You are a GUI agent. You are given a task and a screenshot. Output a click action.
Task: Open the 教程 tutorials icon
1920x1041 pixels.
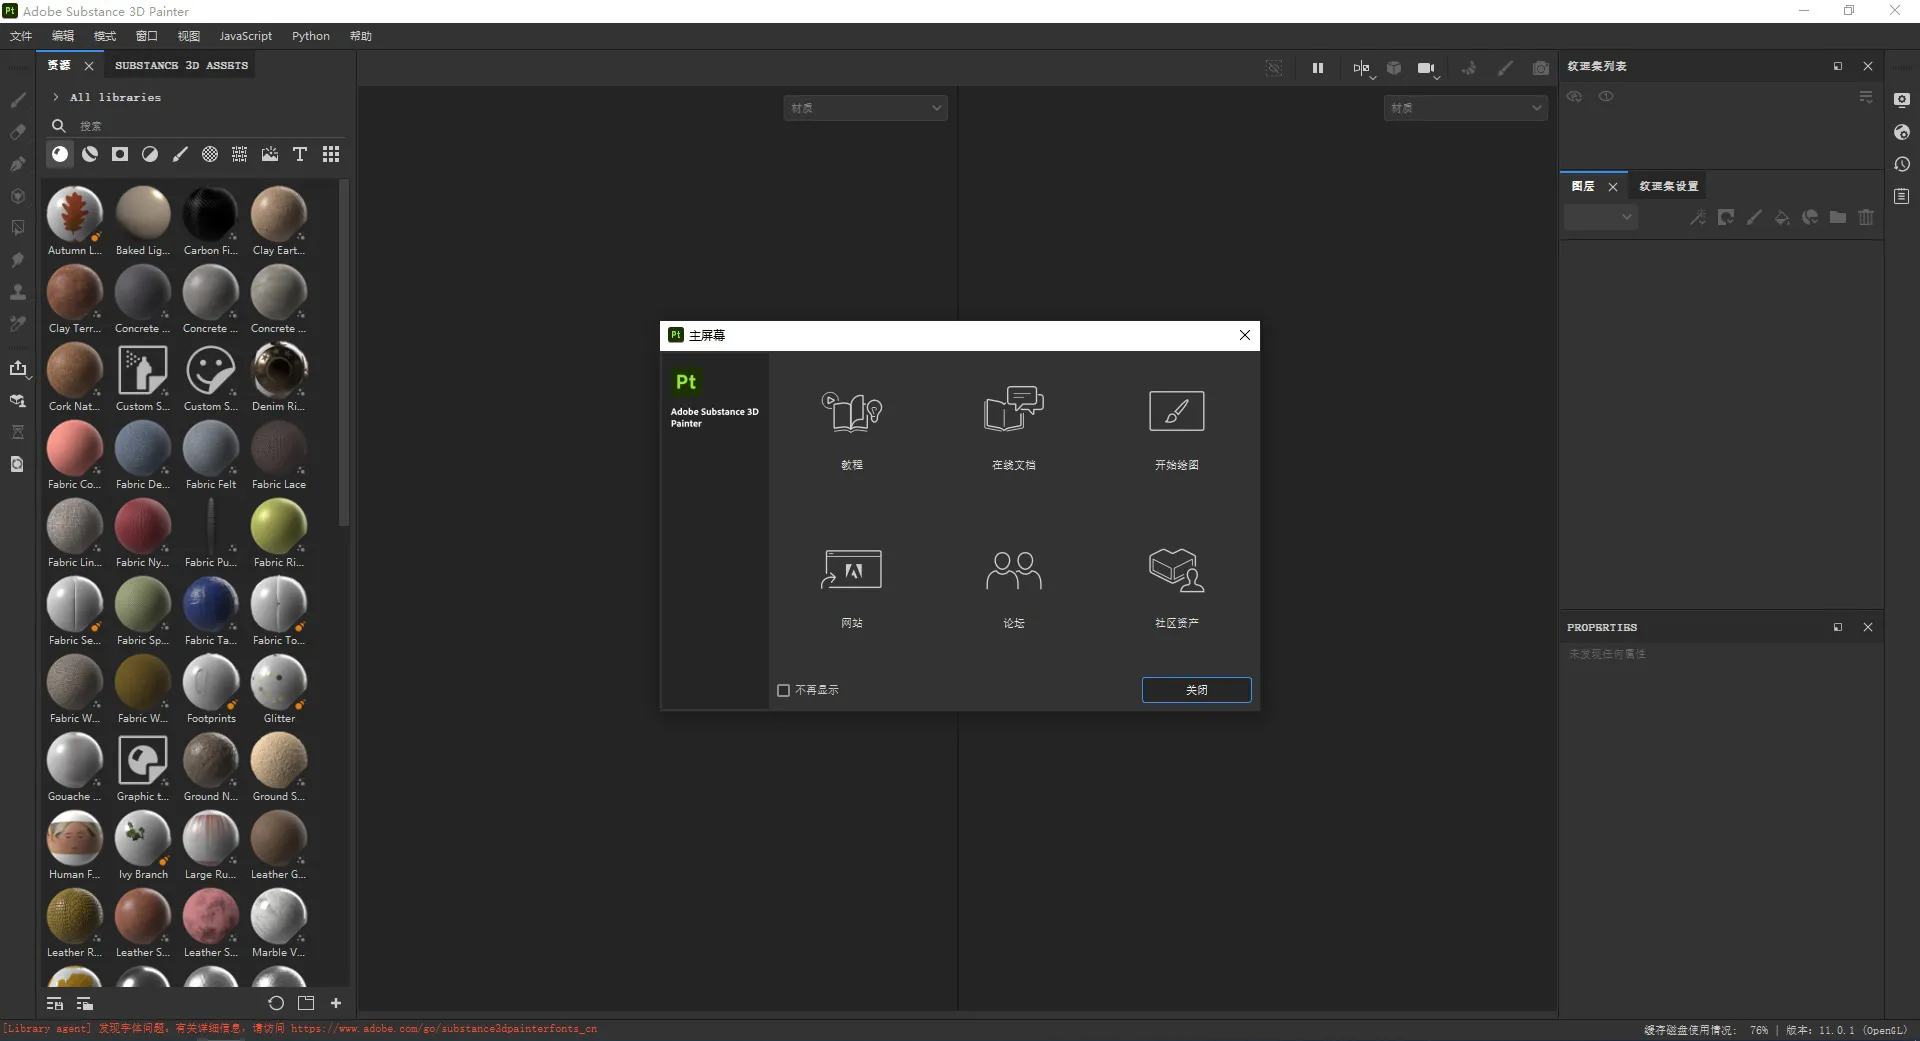click(851, 412)
